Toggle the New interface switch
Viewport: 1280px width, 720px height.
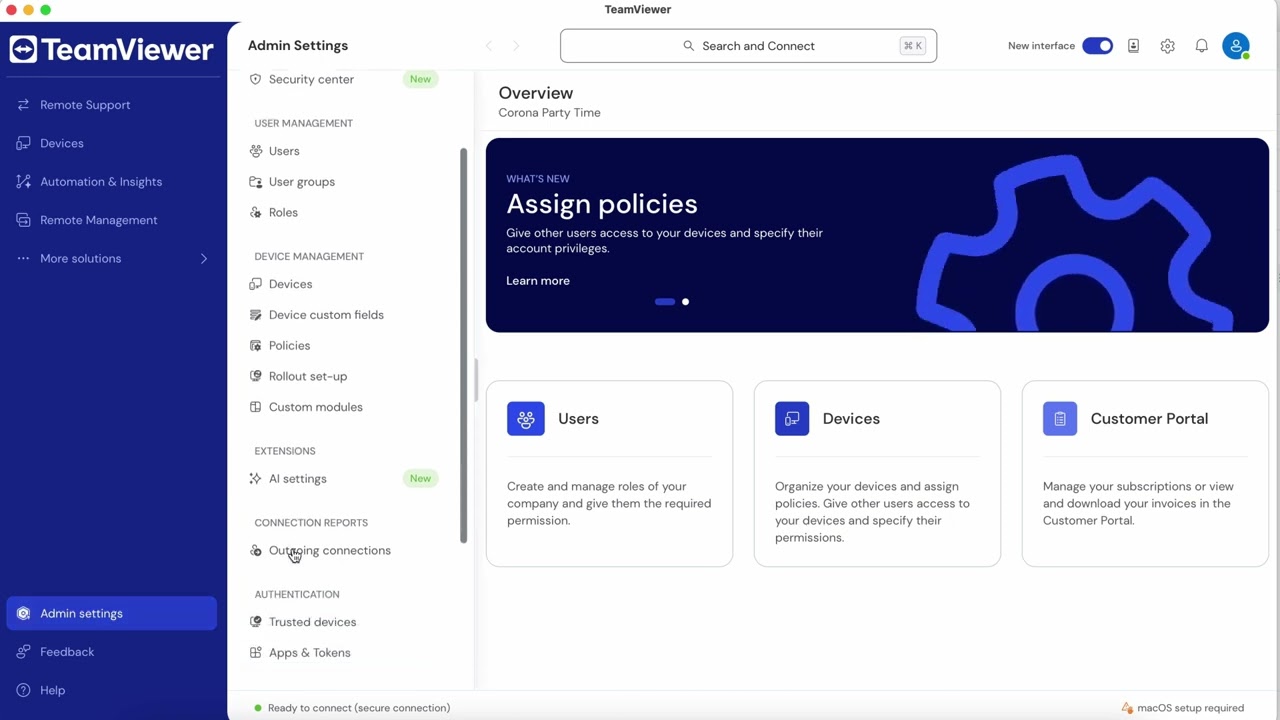click(1097, 46)
